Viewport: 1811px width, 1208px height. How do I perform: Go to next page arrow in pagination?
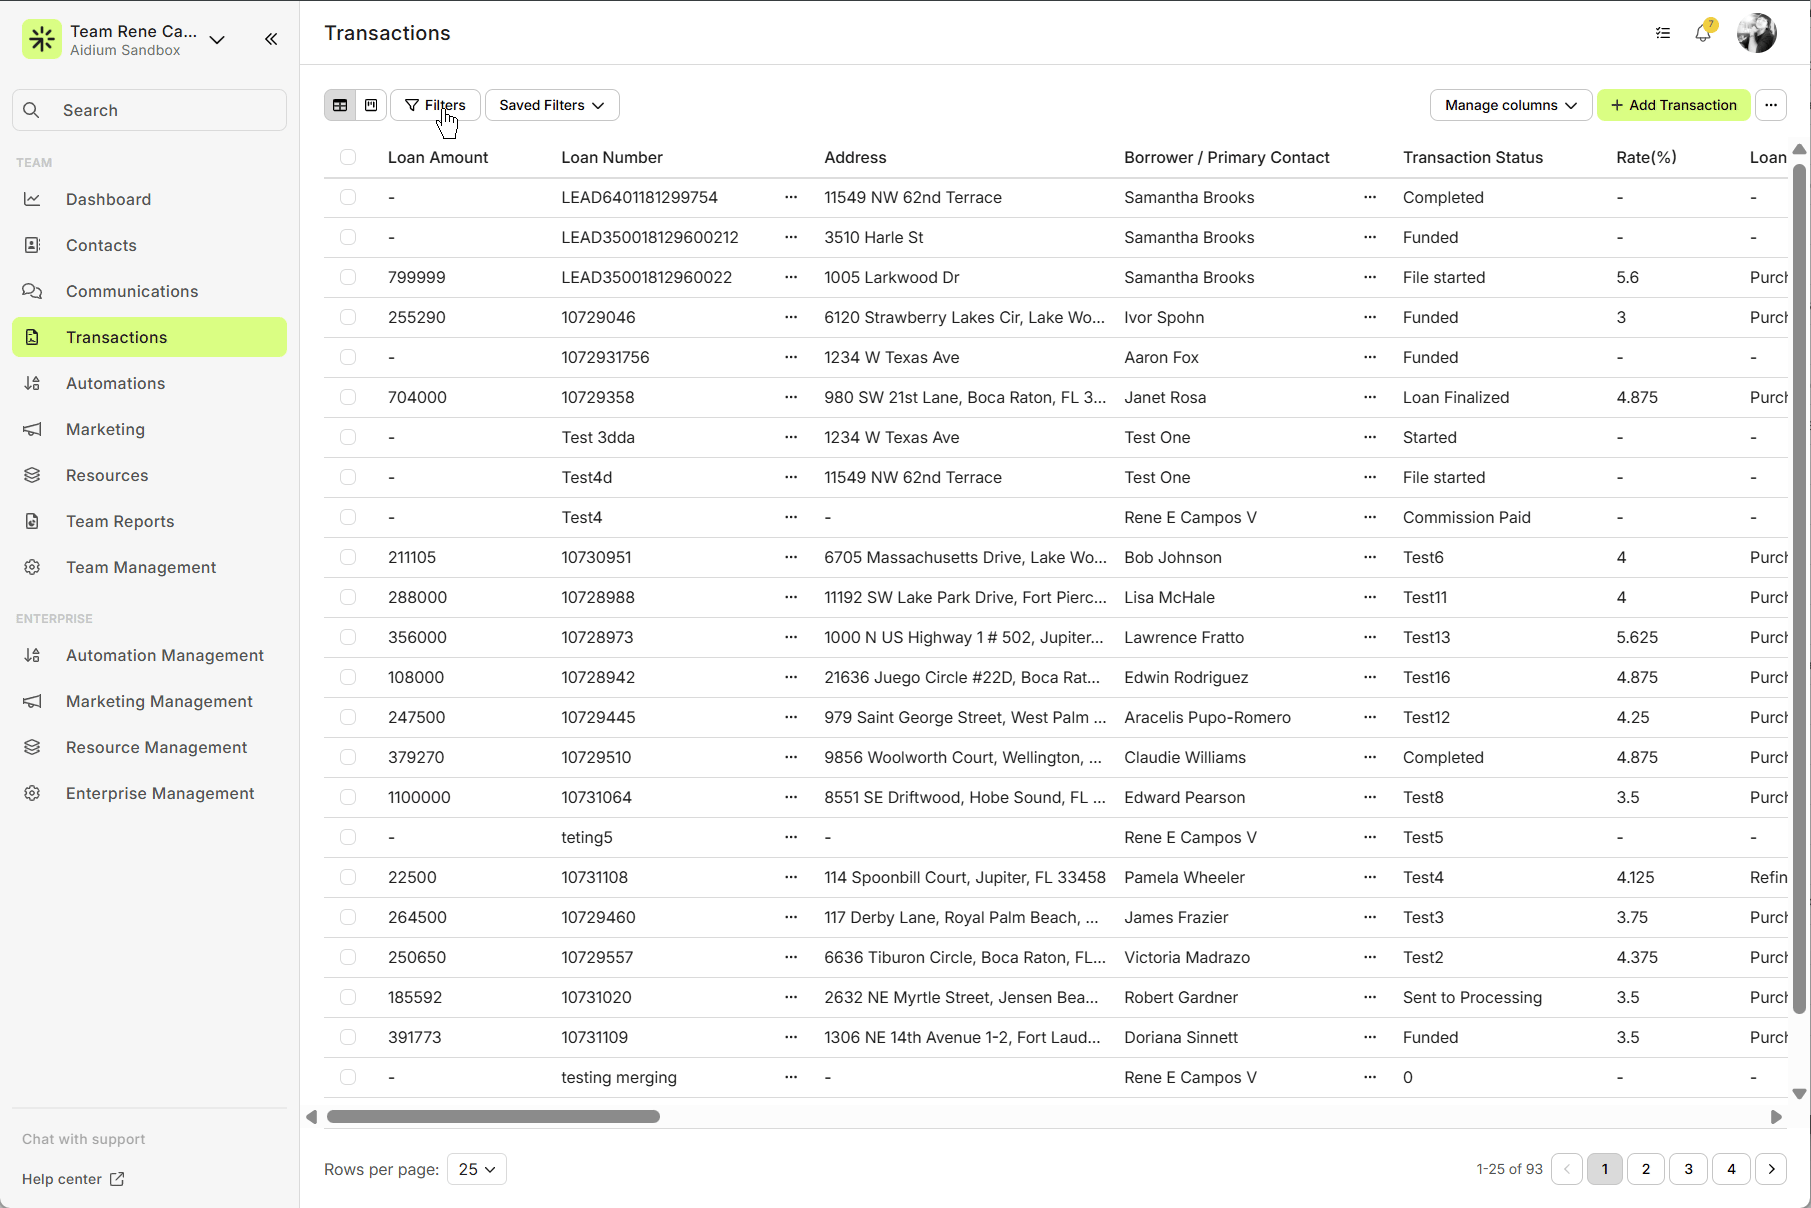tap(1771, 1169)
